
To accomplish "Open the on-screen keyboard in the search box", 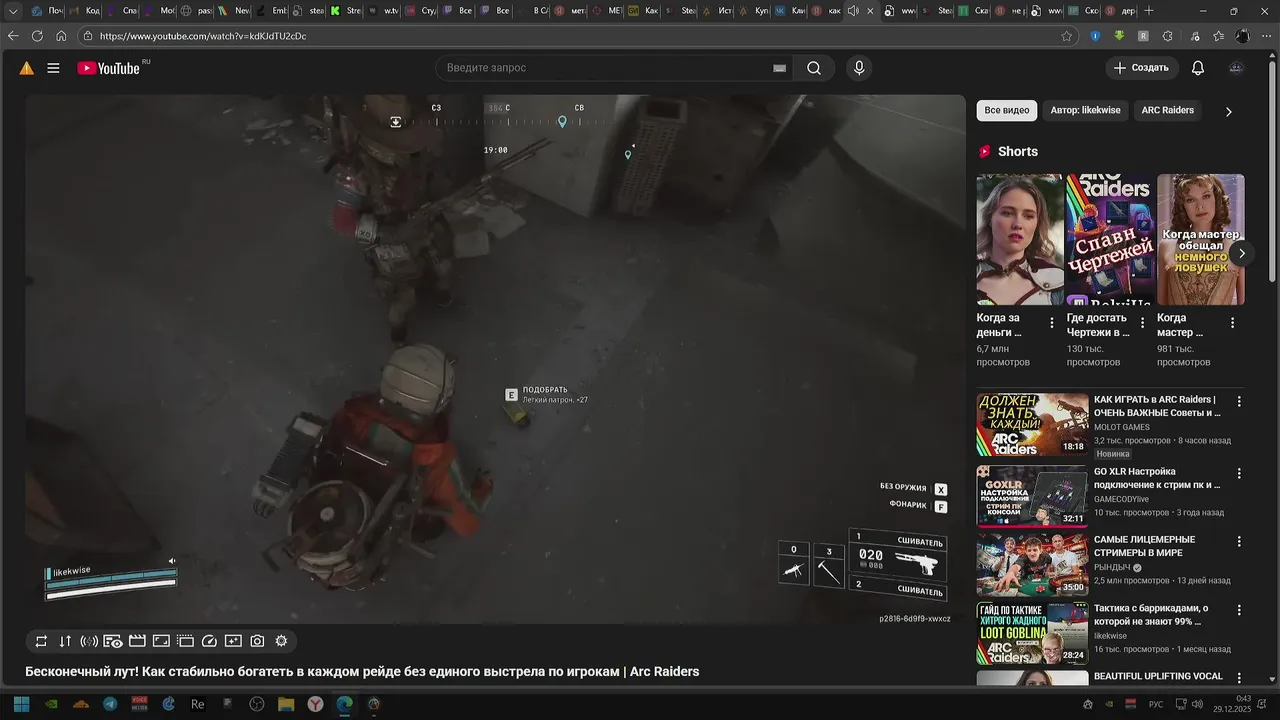I will pos(779,68).
